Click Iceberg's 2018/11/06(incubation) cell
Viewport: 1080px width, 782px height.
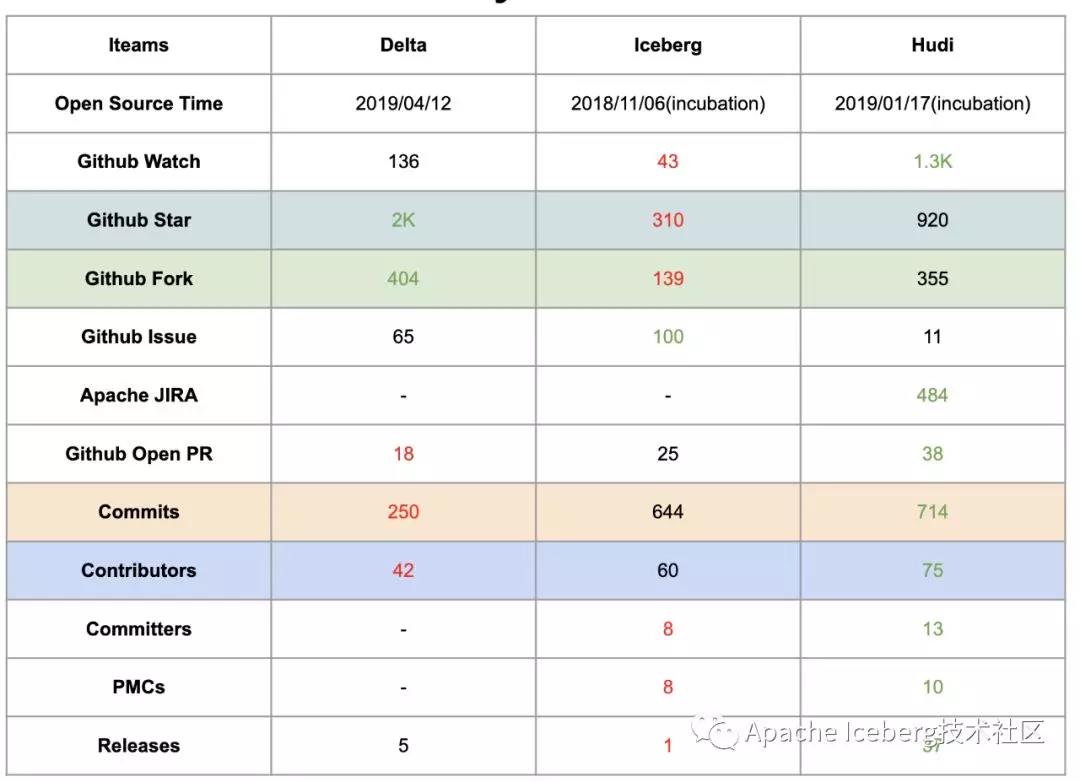pos(667,103)
